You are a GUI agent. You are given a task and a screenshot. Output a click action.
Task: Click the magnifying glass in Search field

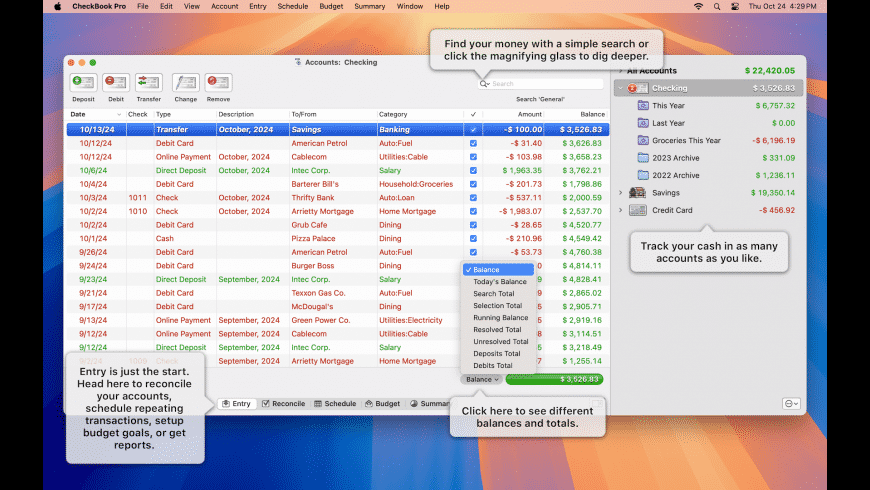tap(484, 84)
